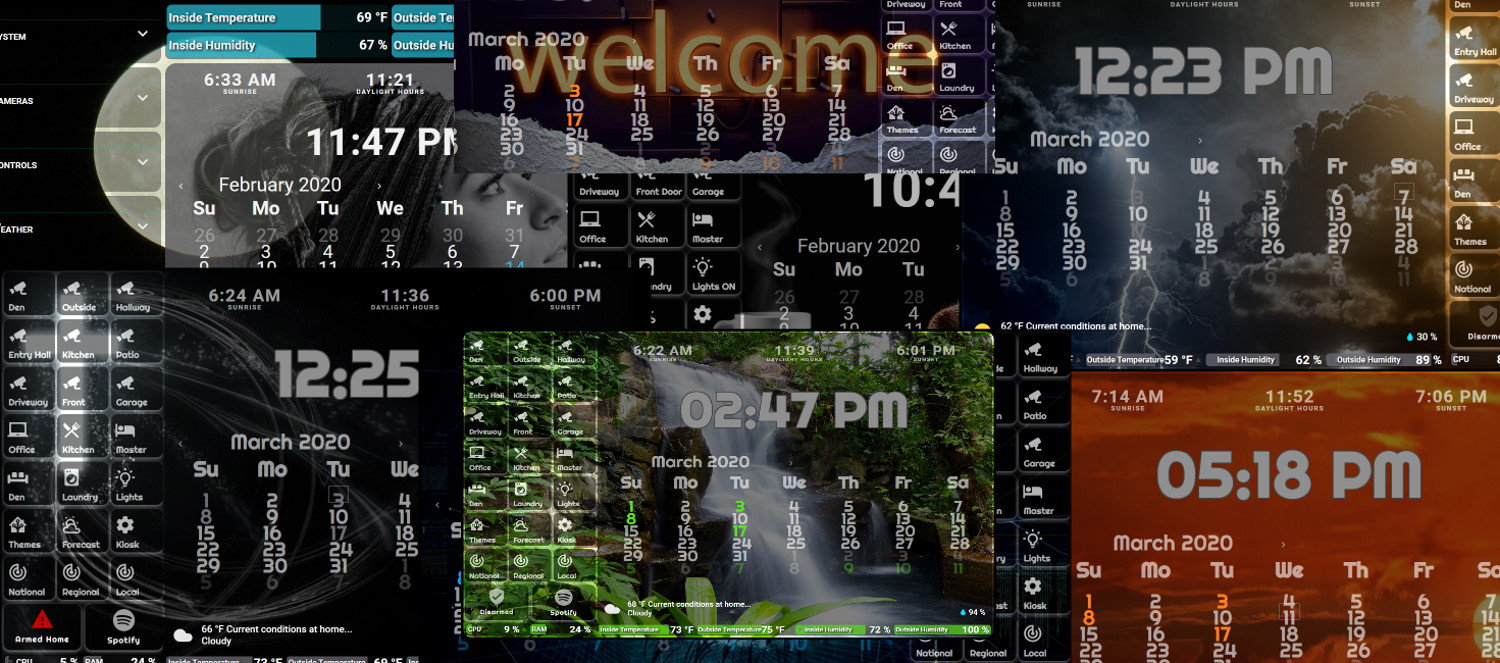Toggle Lights ON tile in the 10:4 panel

[712, 273]
